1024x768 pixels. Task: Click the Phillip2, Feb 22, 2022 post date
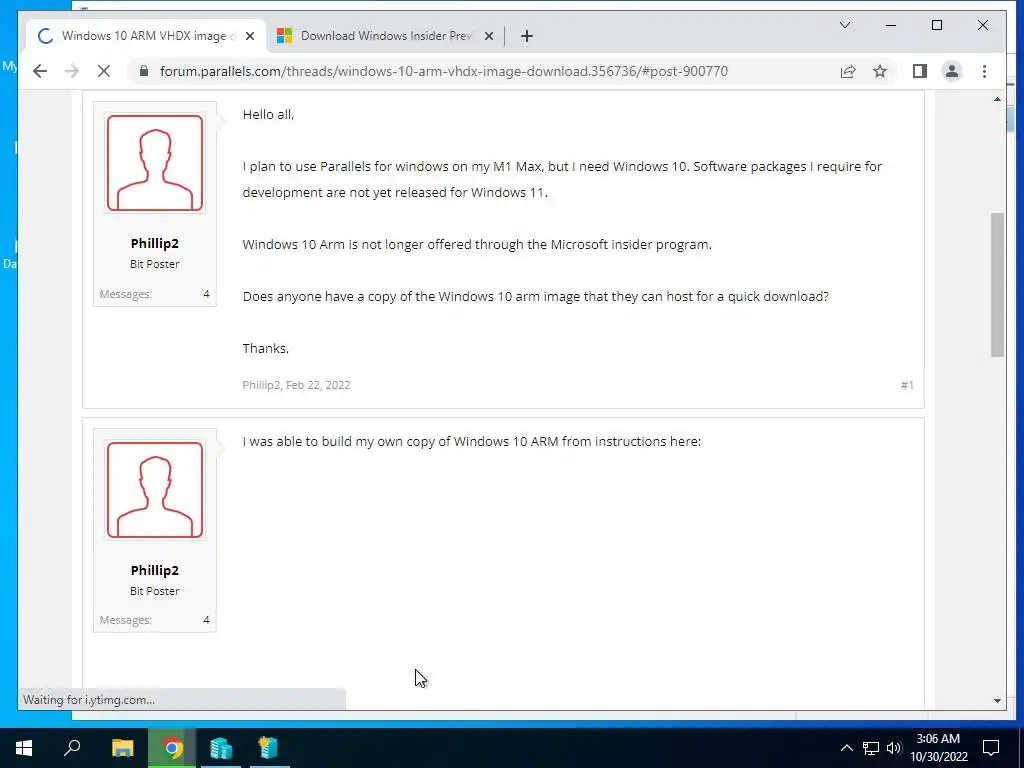tap(296, 385)
